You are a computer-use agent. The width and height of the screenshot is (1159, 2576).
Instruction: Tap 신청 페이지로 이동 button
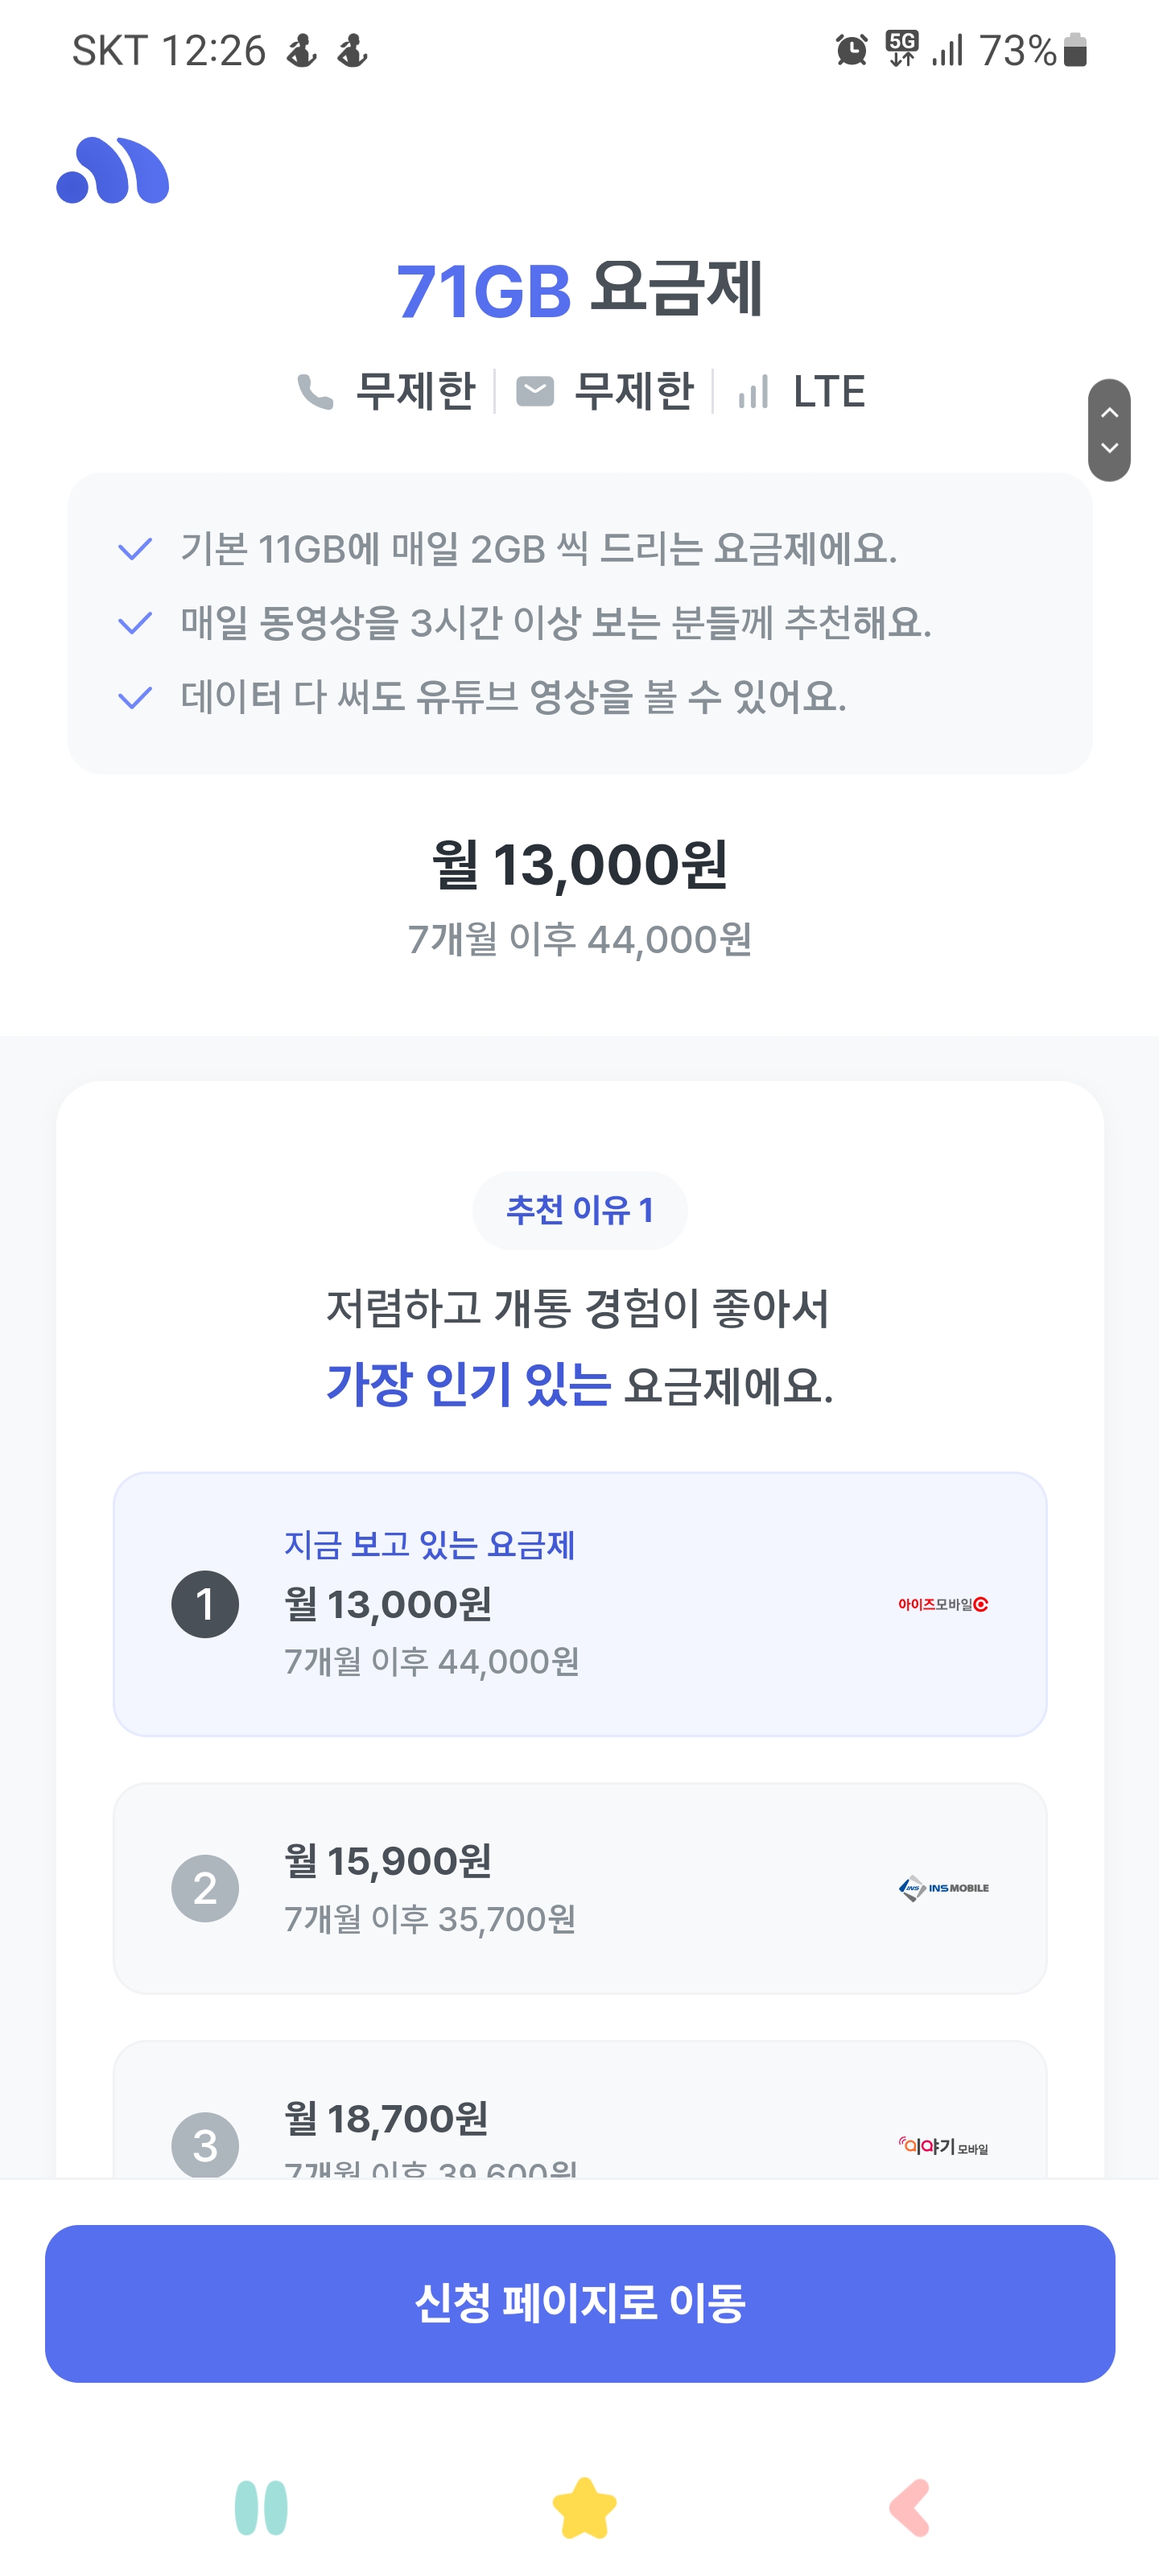pyautogui.click(x=580, y=2303)
